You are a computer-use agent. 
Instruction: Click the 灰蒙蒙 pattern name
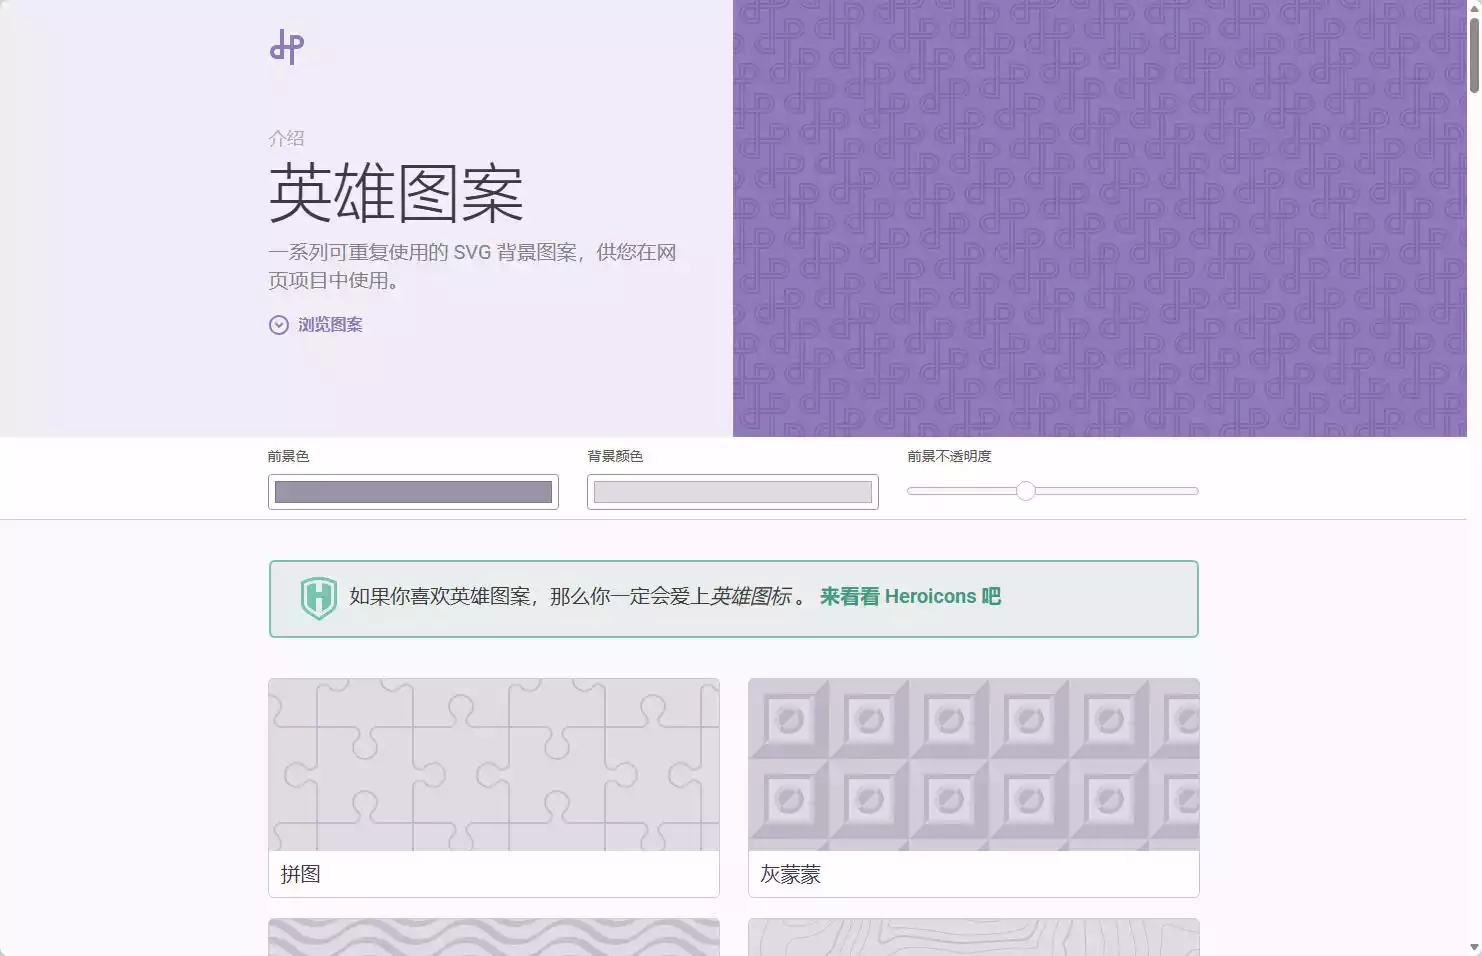tap(791, 874)
